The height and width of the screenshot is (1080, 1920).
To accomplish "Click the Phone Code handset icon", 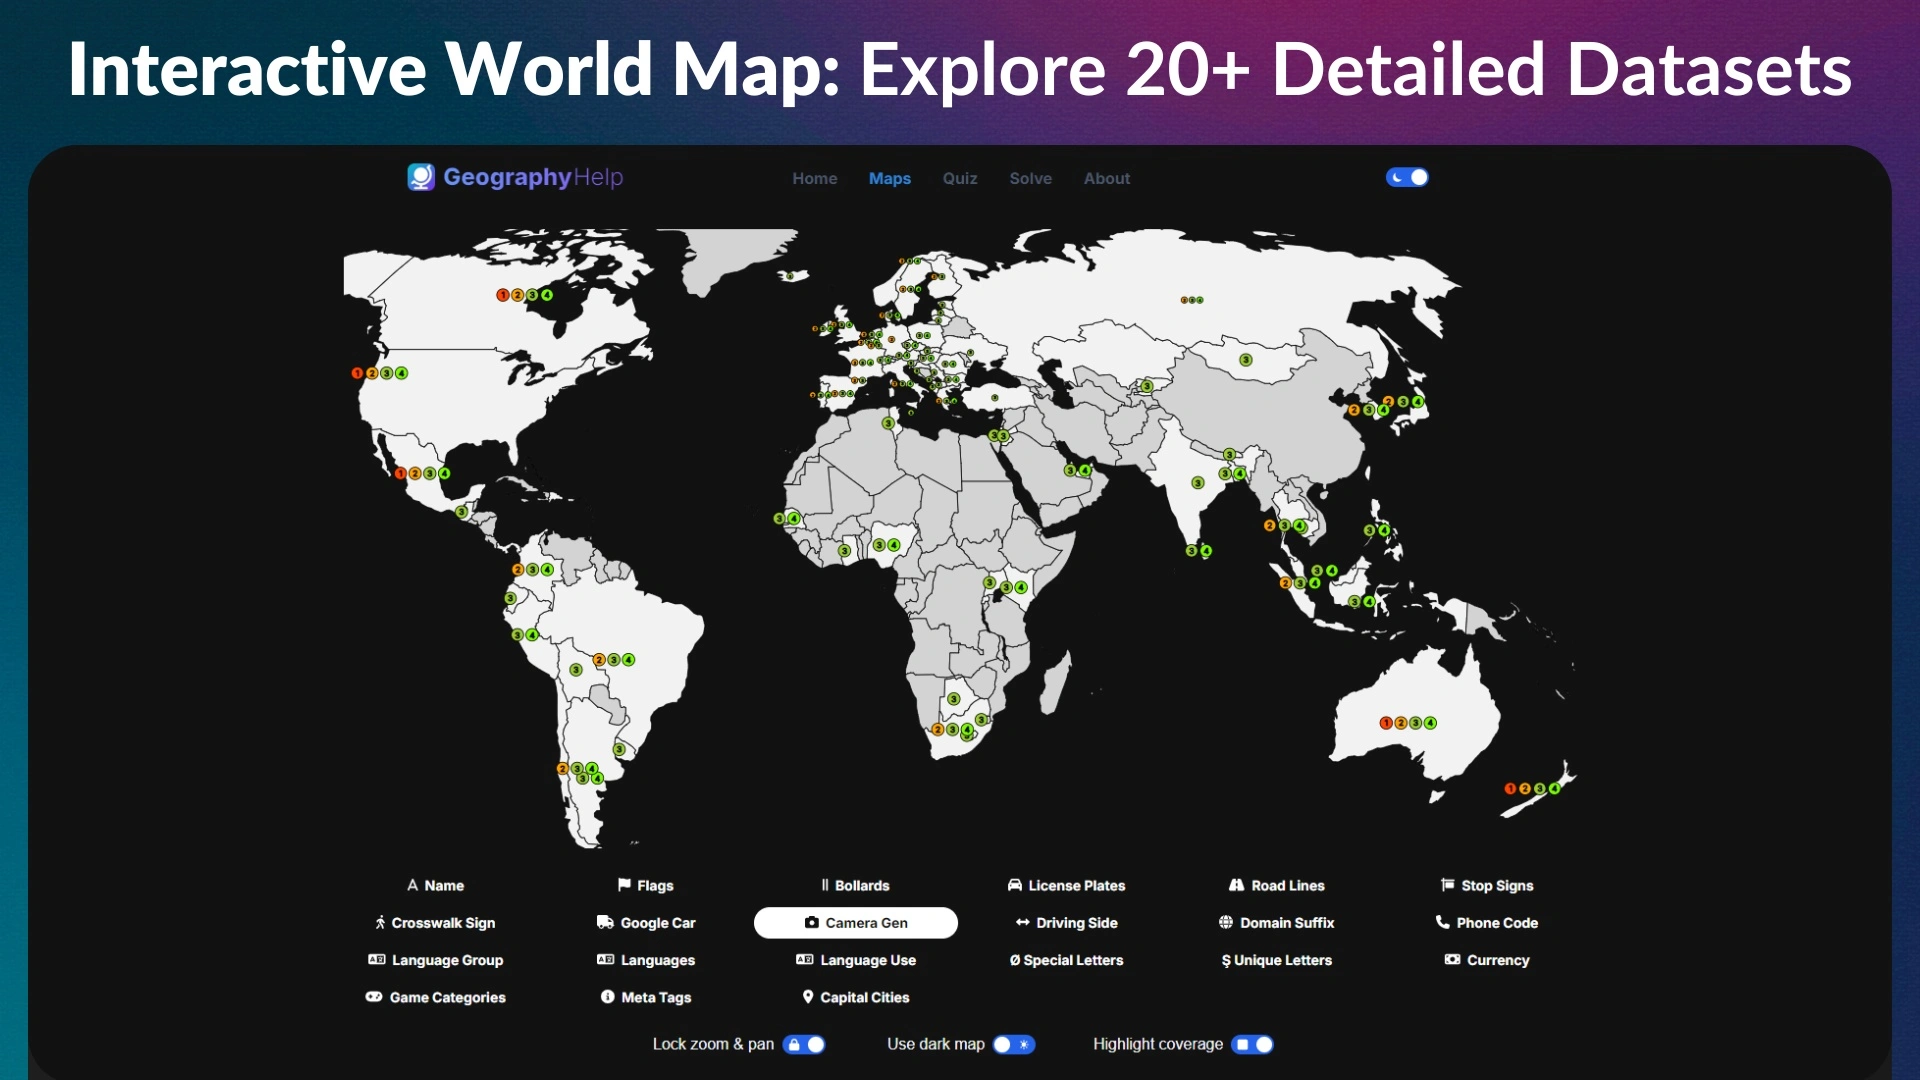I will point(1442,922).
